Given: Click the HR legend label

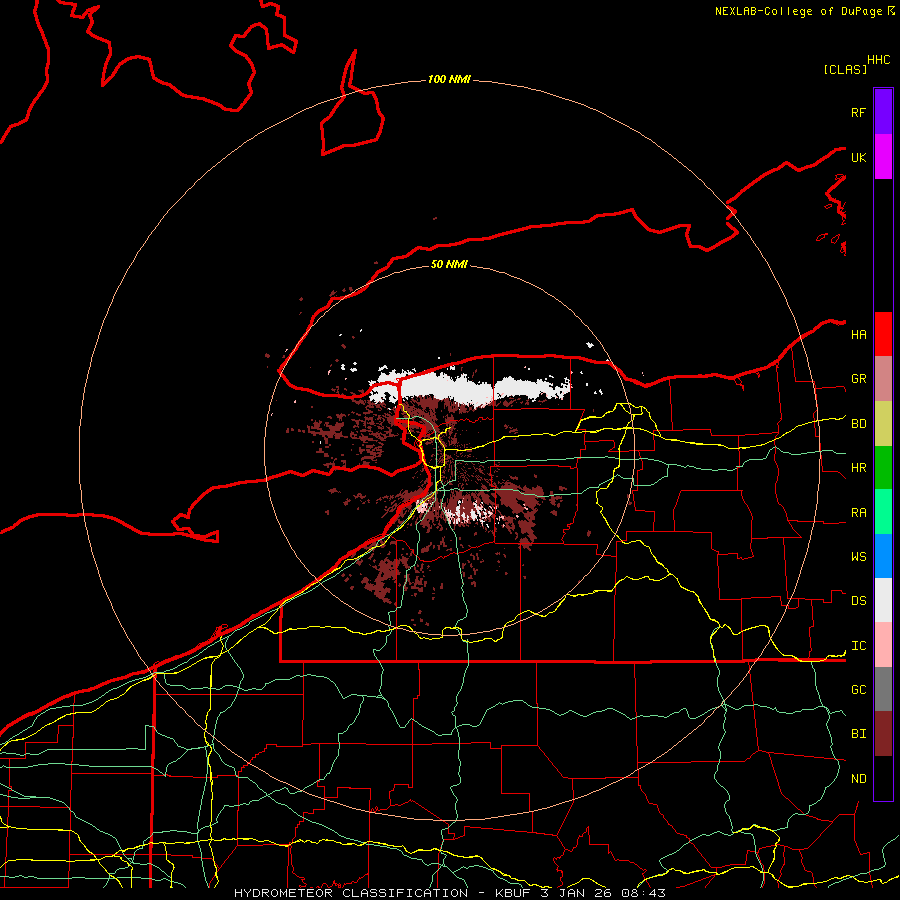Looking at the screenshot, I should click(x=858, y=468).
